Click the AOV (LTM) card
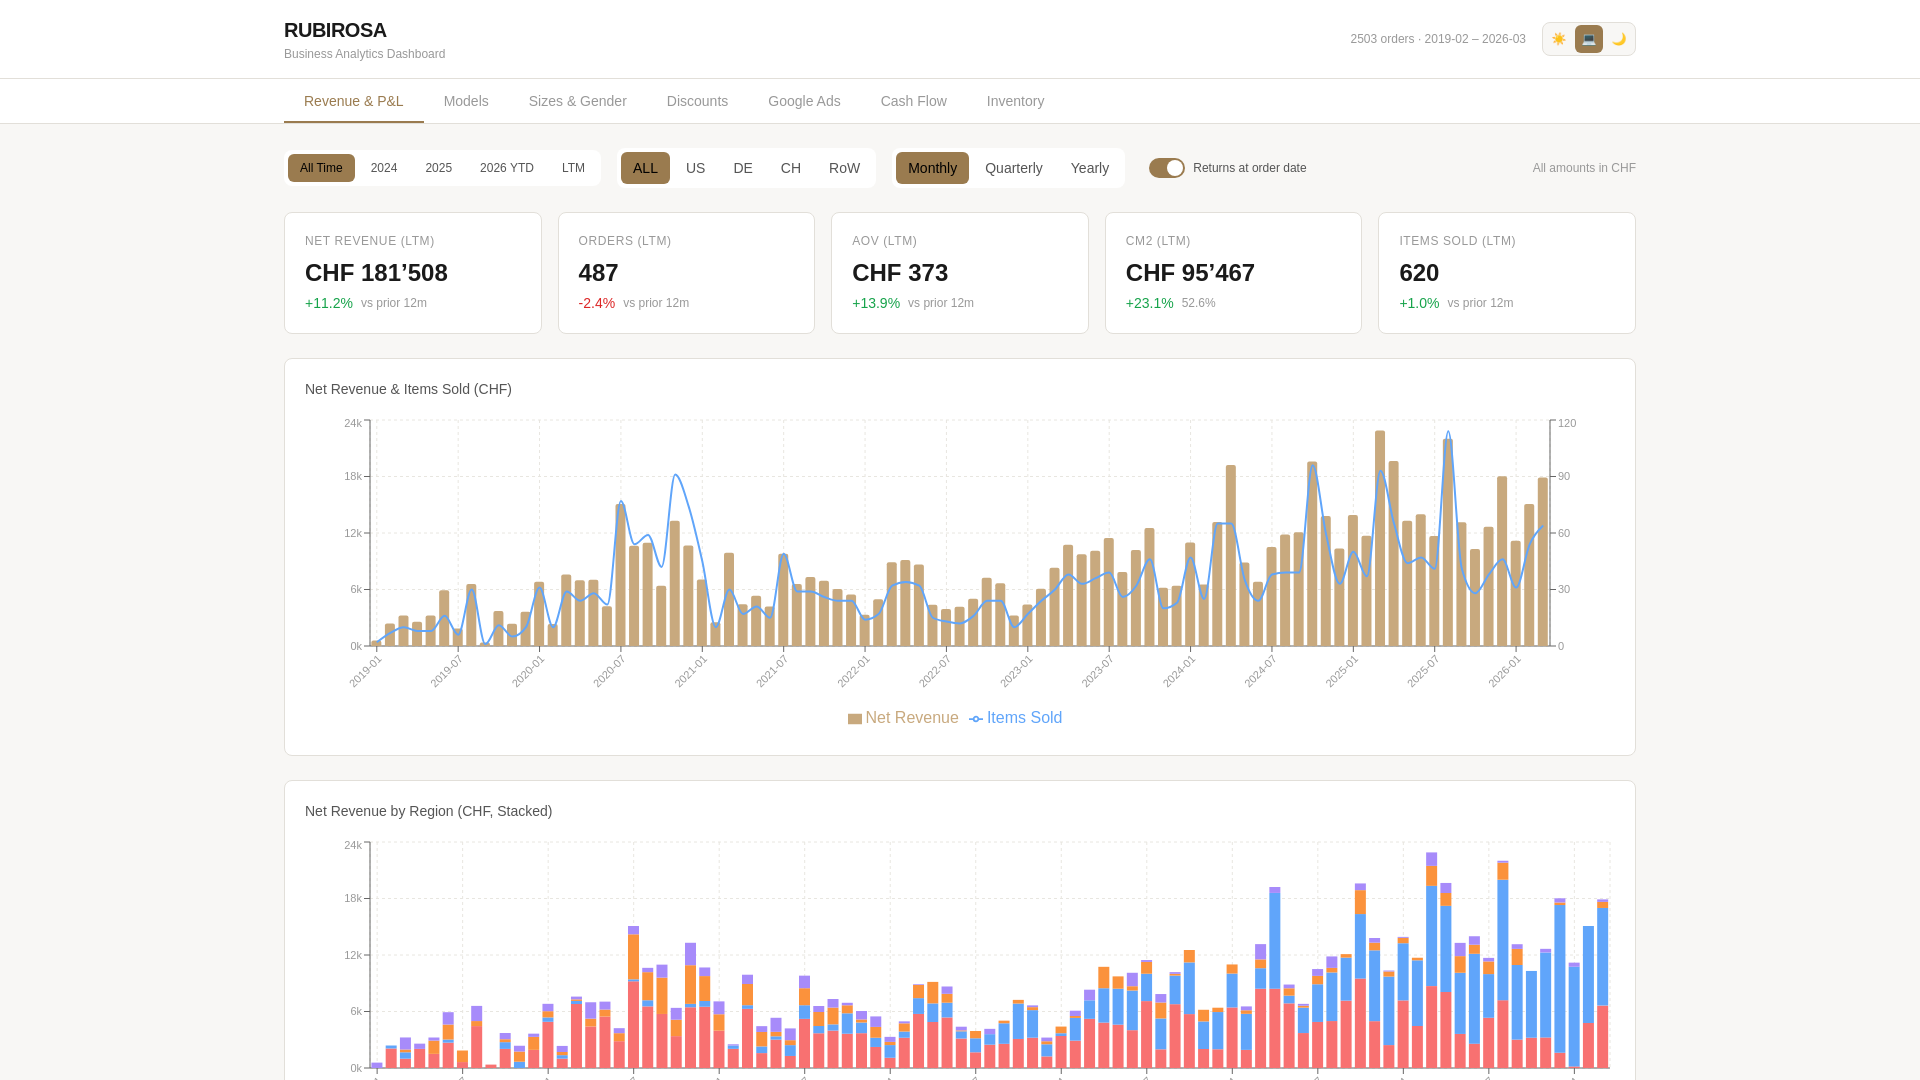1920x1080 pixels. pos(960,273)
